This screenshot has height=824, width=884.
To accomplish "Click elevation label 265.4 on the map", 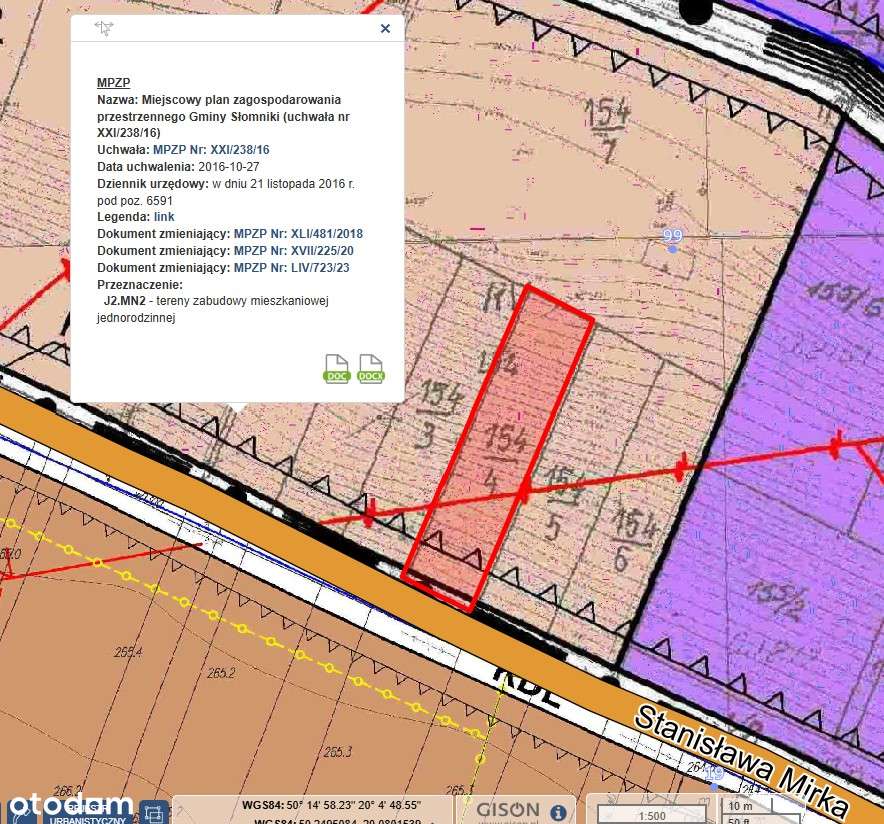I will 128,653.
